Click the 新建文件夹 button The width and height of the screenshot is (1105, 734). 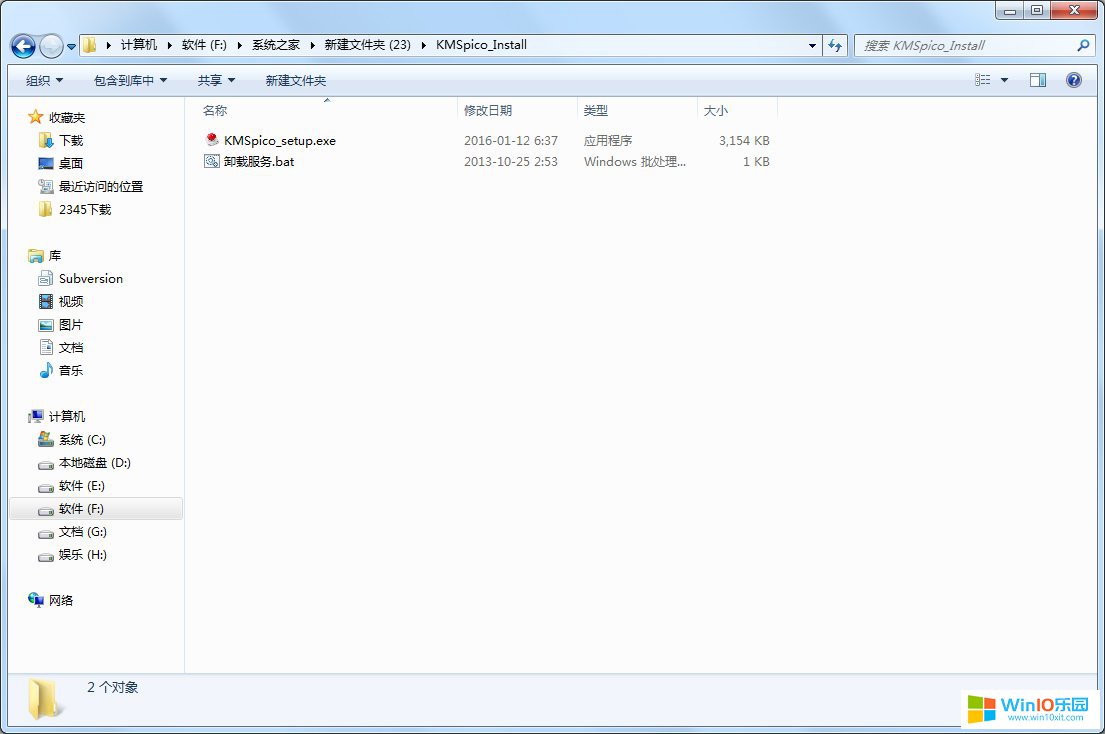pos(296,80)
